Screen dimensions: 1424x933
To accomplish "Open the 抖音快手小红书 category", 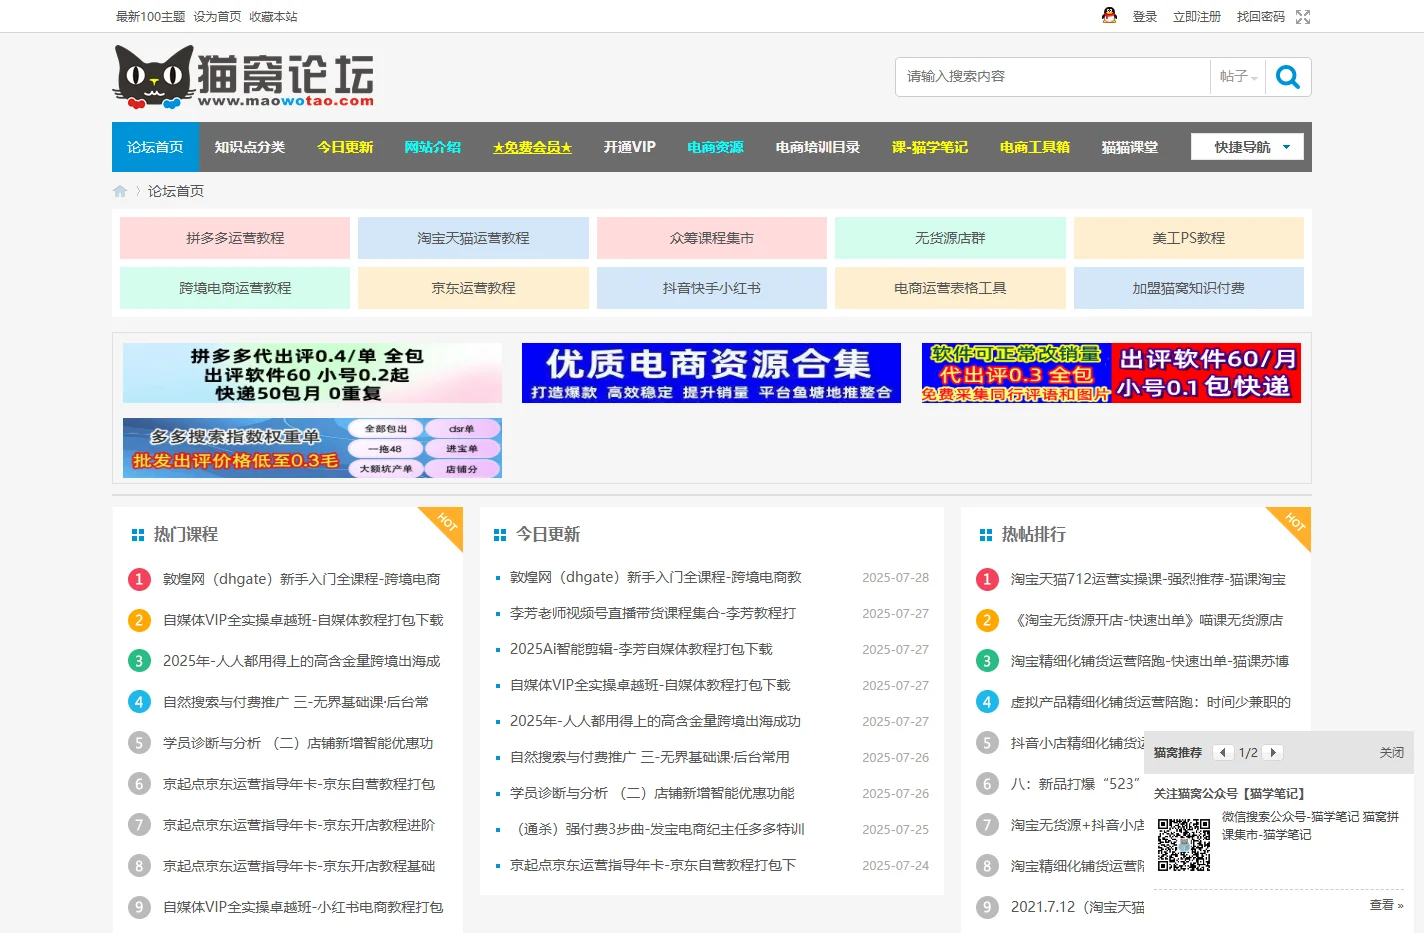I will (x=712, y=288).
